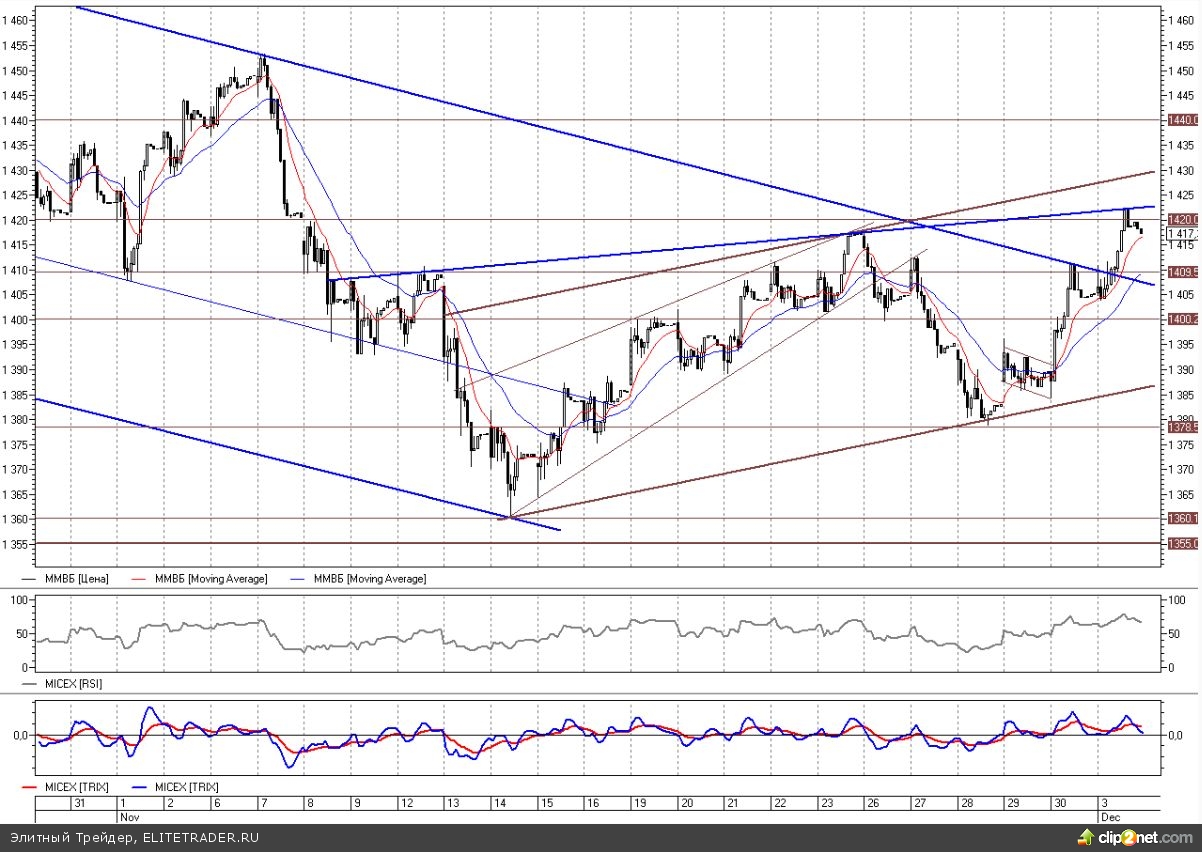The image size is (1202, 852).
Task: Select the blue ММВБ Moving Average legend entry
Action: pos(366,579)
